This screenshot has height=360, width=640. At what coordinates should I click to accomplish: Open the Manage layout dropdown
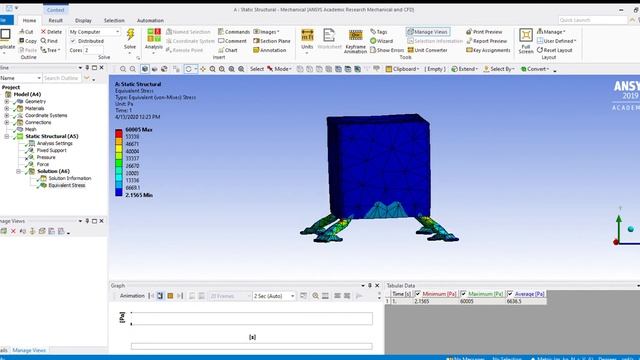point(551,31)
